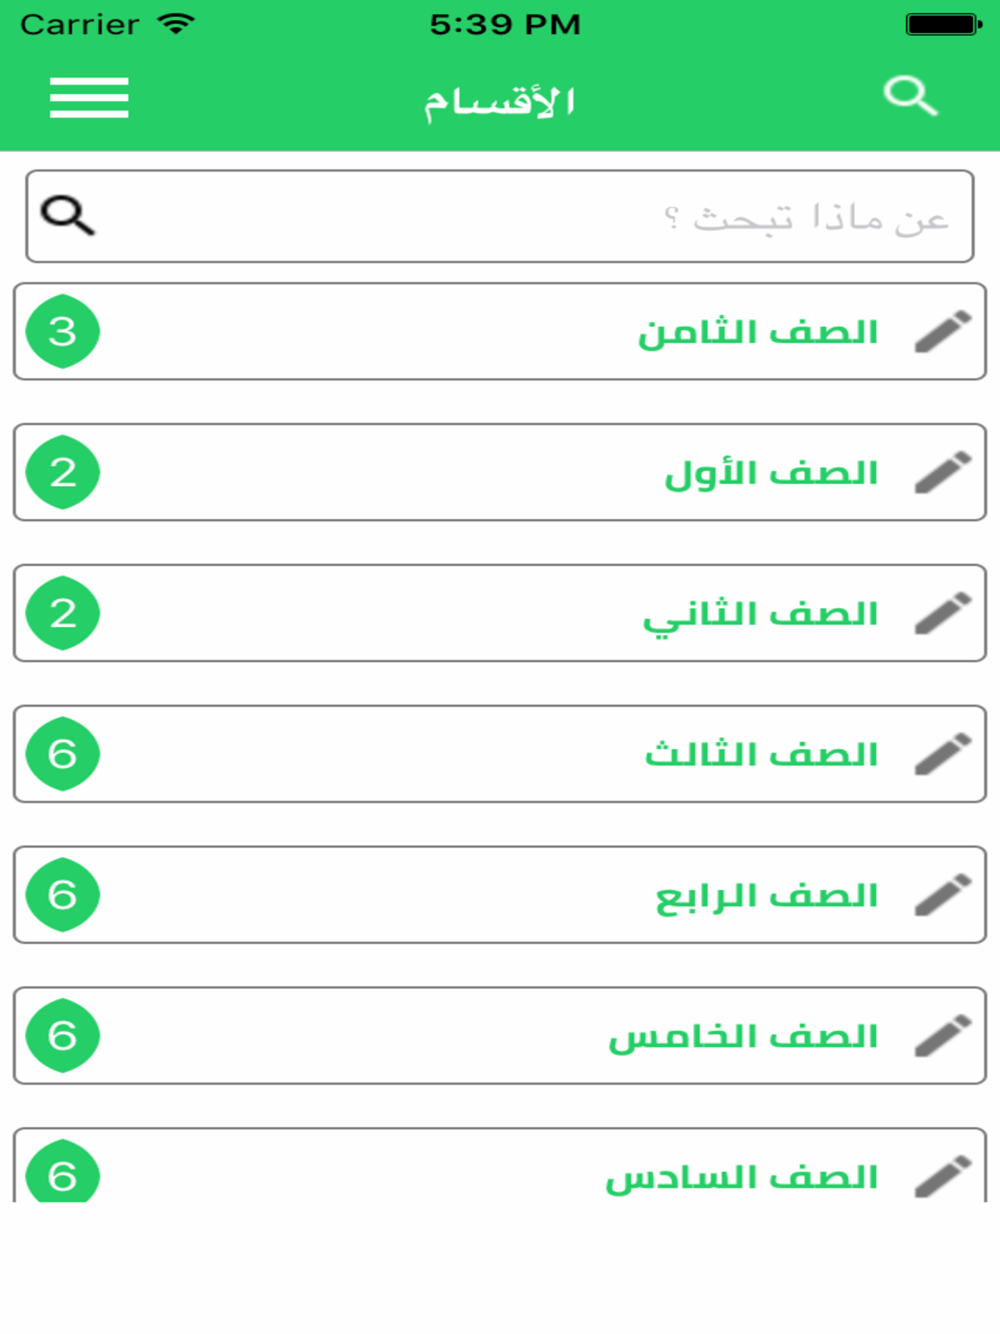
Task: Select the الصف السادس row
Action: (500, 1165)
